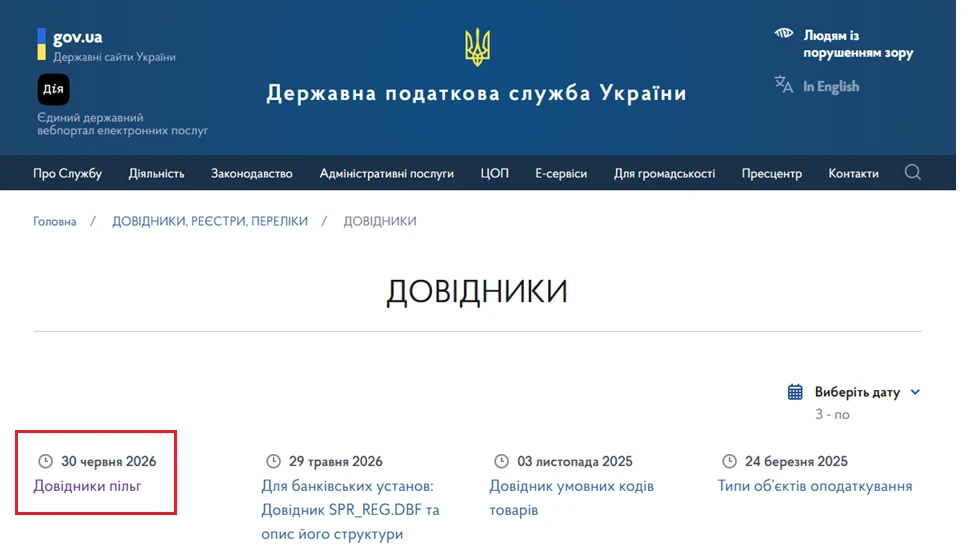Open Адміністративні послуги menu
Viewport: 975px width, 560px height.
386,173
